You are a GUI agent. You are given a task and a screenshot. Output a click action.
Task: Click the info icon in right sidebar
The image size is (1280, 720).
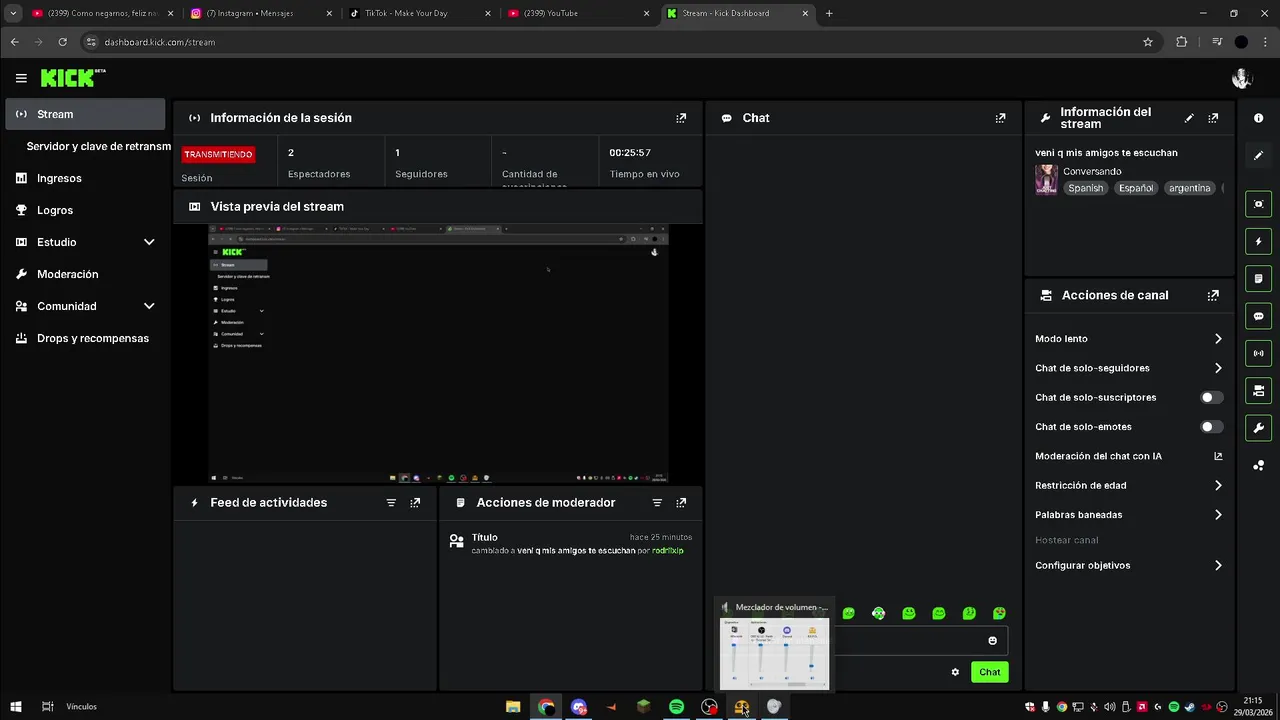[x=1258, y=118]
